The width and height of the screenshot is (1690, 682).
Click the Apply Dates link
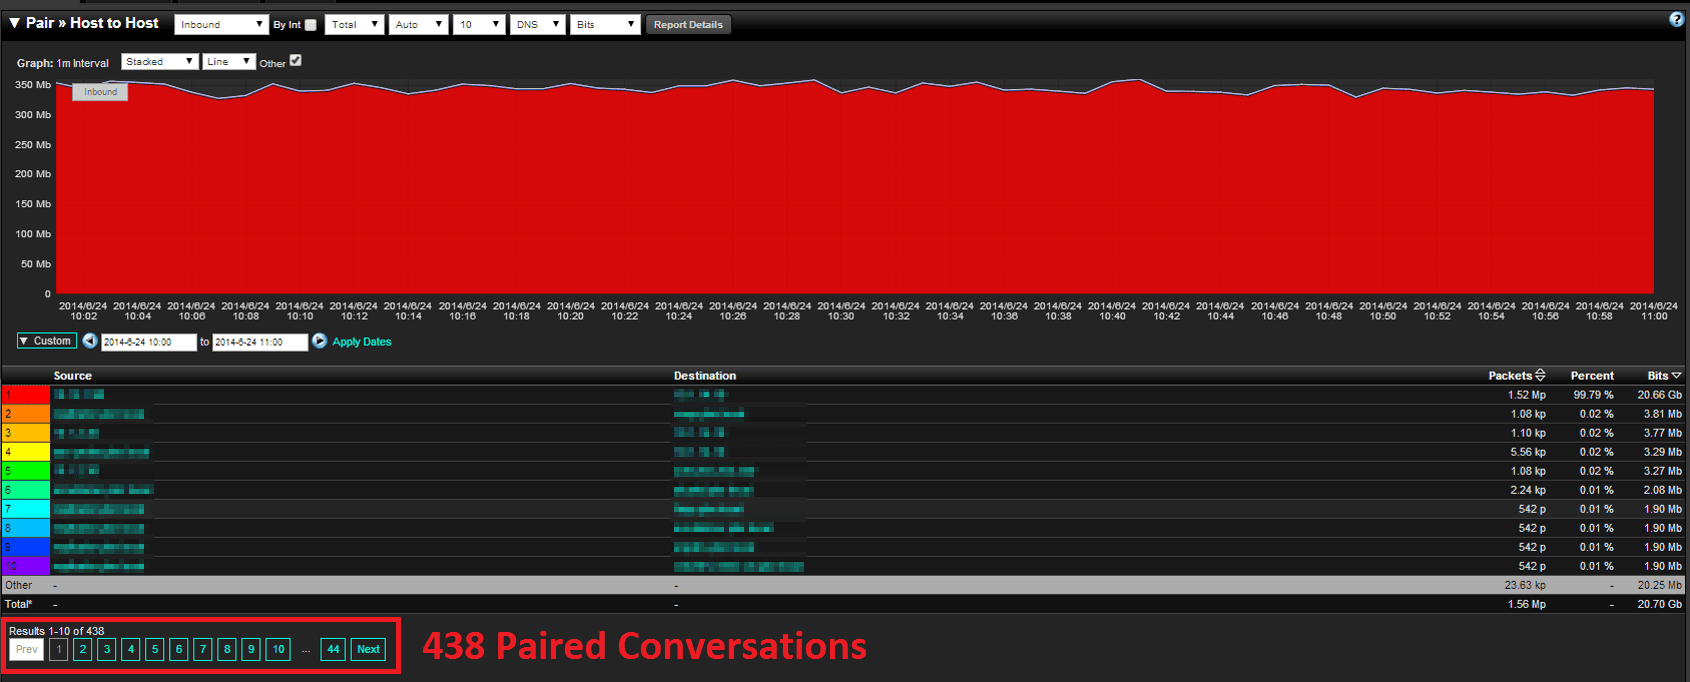pyautogui.click(x=362, y=342)
